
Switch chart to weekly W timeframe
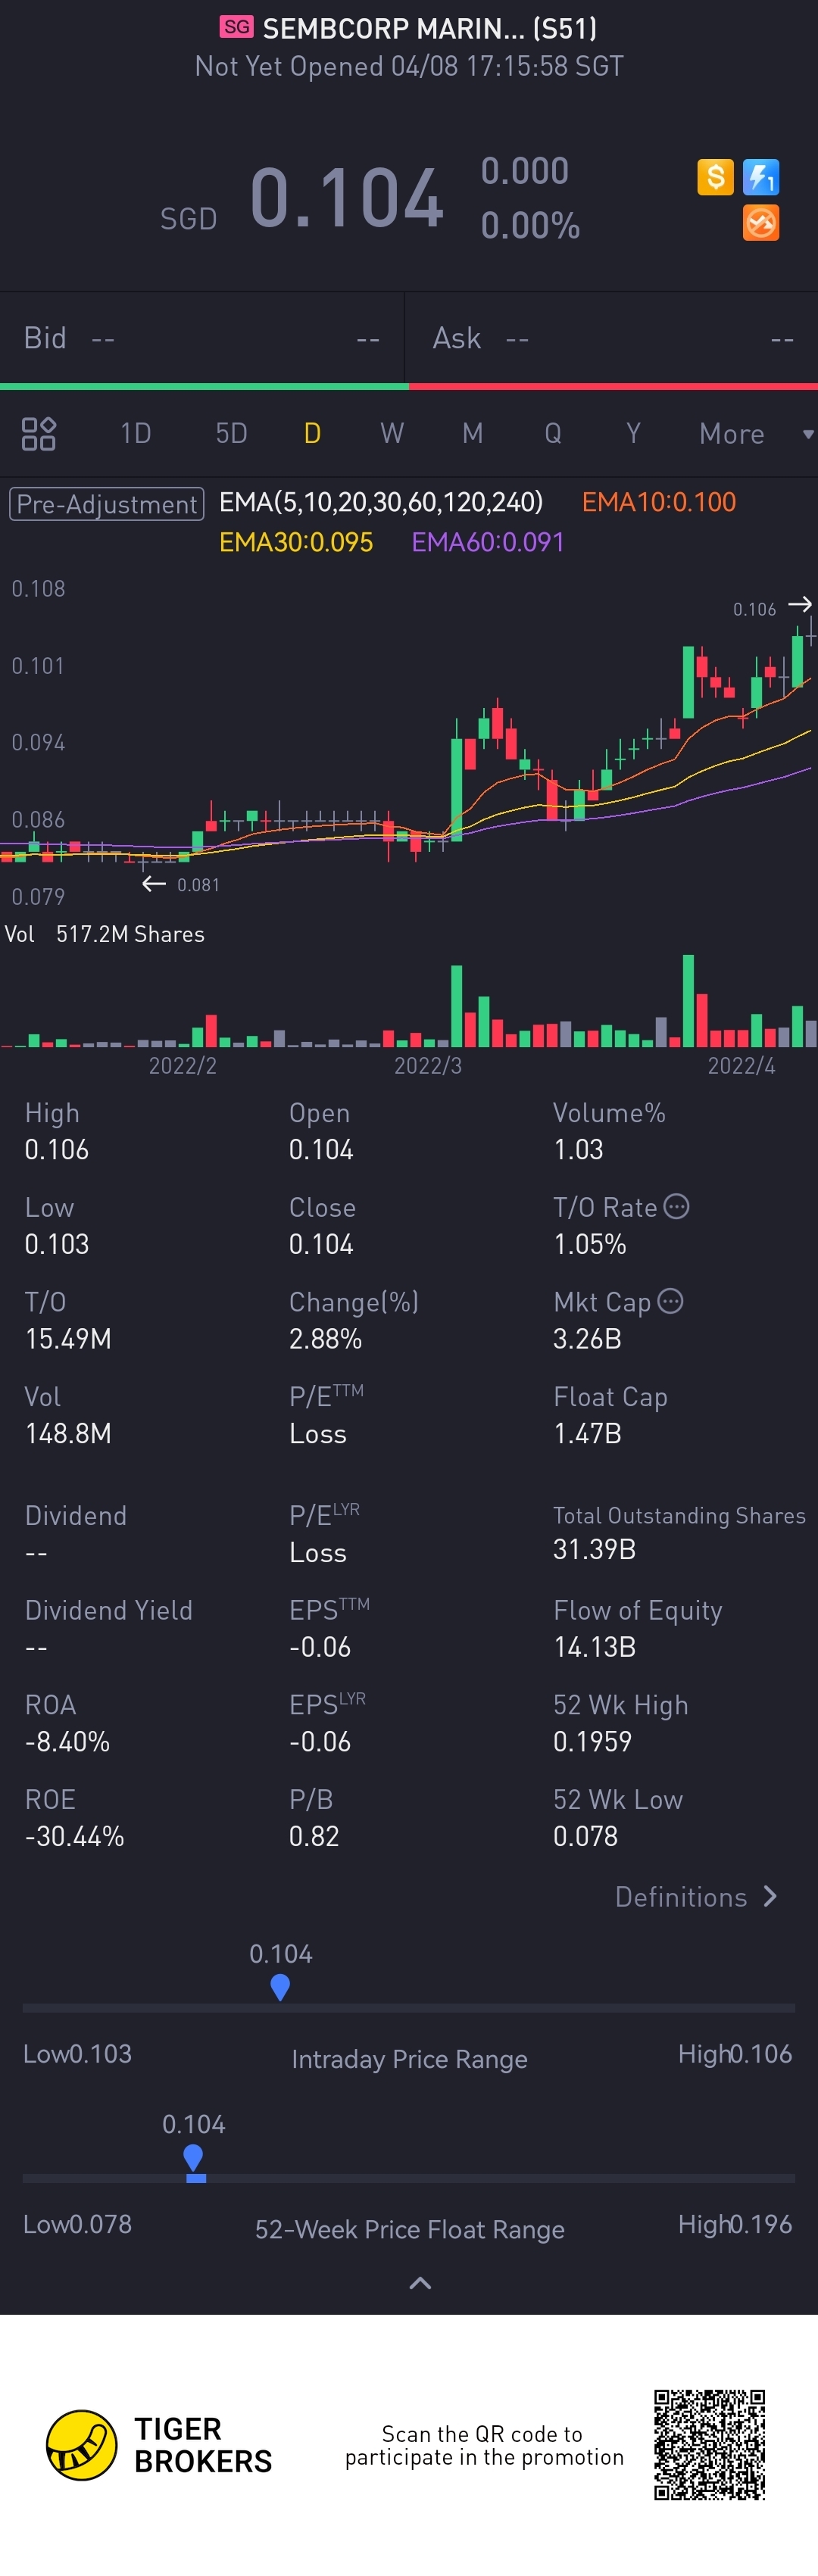[x=392, y=434]
